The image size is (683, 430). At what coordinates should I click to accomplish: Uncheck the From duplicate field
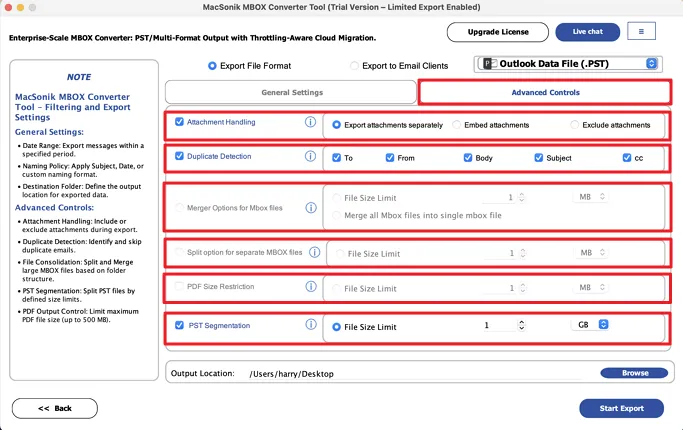(390, 158)
